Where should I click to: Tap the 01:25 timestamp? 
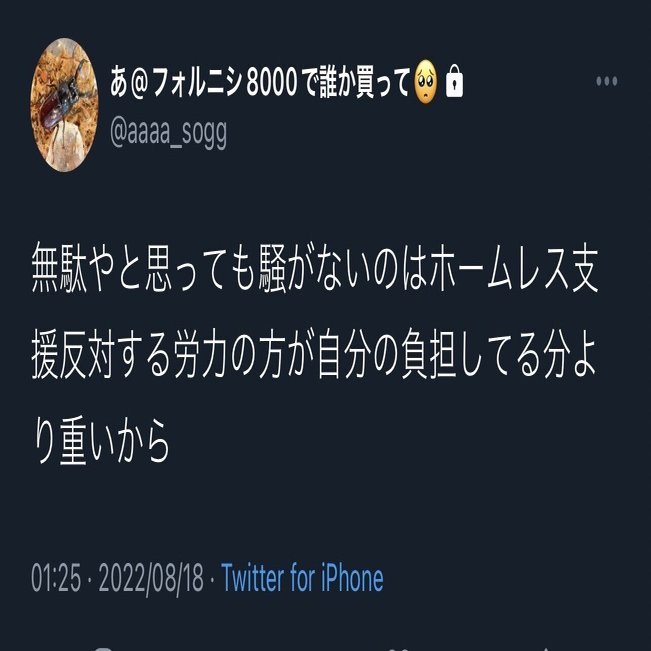point(56,578)
